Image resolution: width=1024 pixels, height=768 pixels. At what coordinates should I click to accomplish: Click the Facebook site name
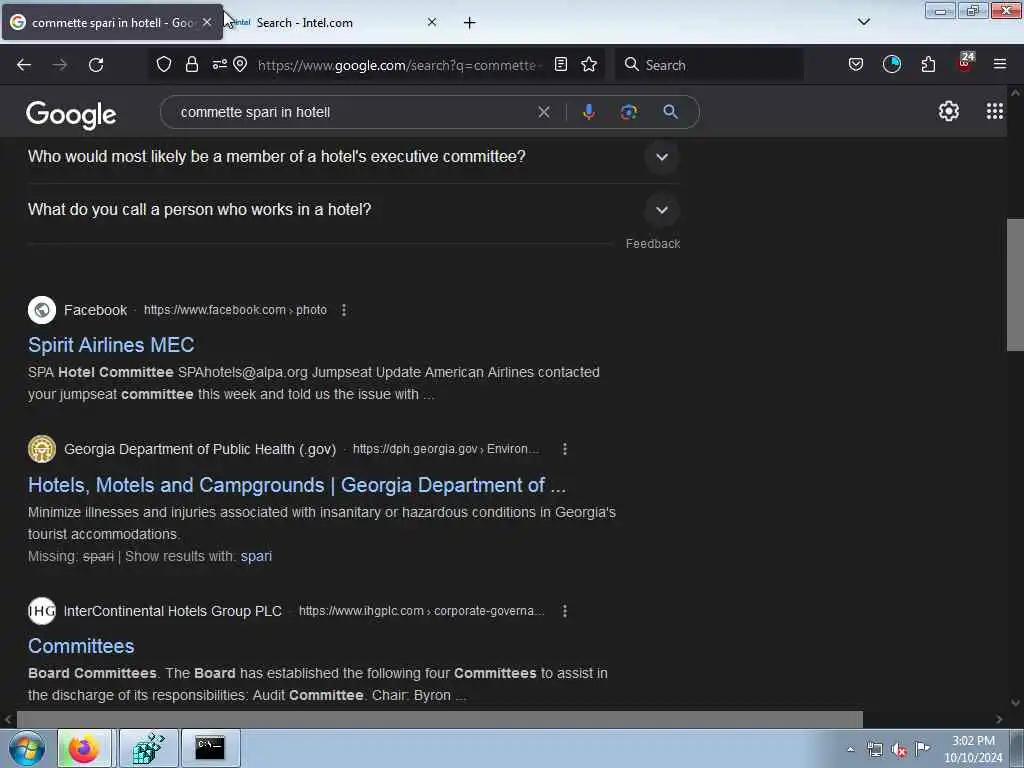[95, 310]
